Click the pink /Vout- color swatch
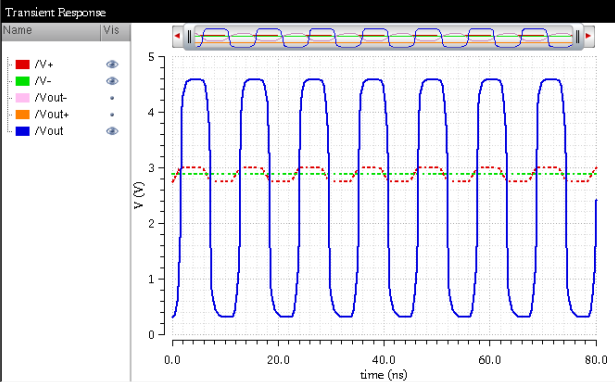Image resolution: width=615 pixels, height=382 pixels. click(22, 98)
